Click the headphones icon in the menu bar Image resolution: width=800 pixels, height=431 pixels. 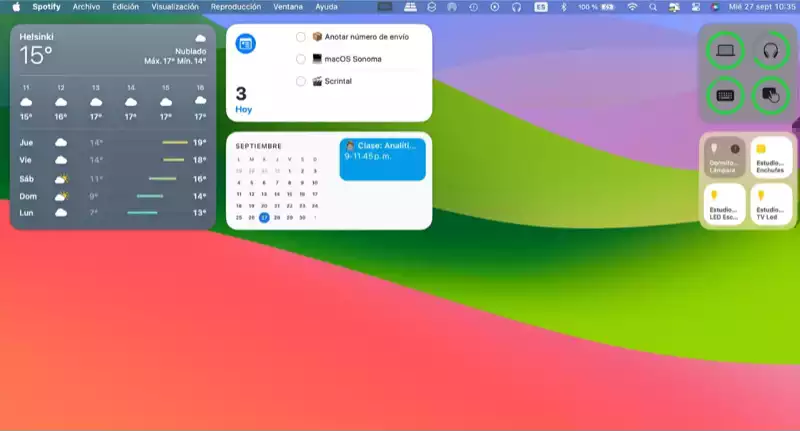coord(516,7)
